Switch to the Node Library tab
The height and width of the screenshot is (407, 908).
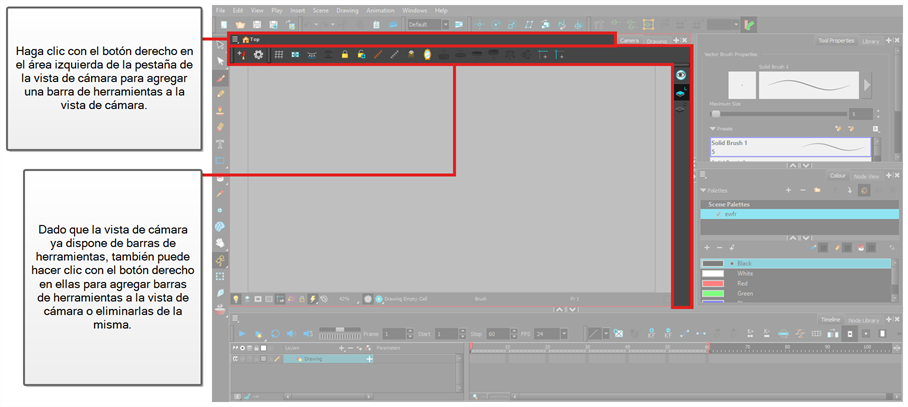(863, 320)
